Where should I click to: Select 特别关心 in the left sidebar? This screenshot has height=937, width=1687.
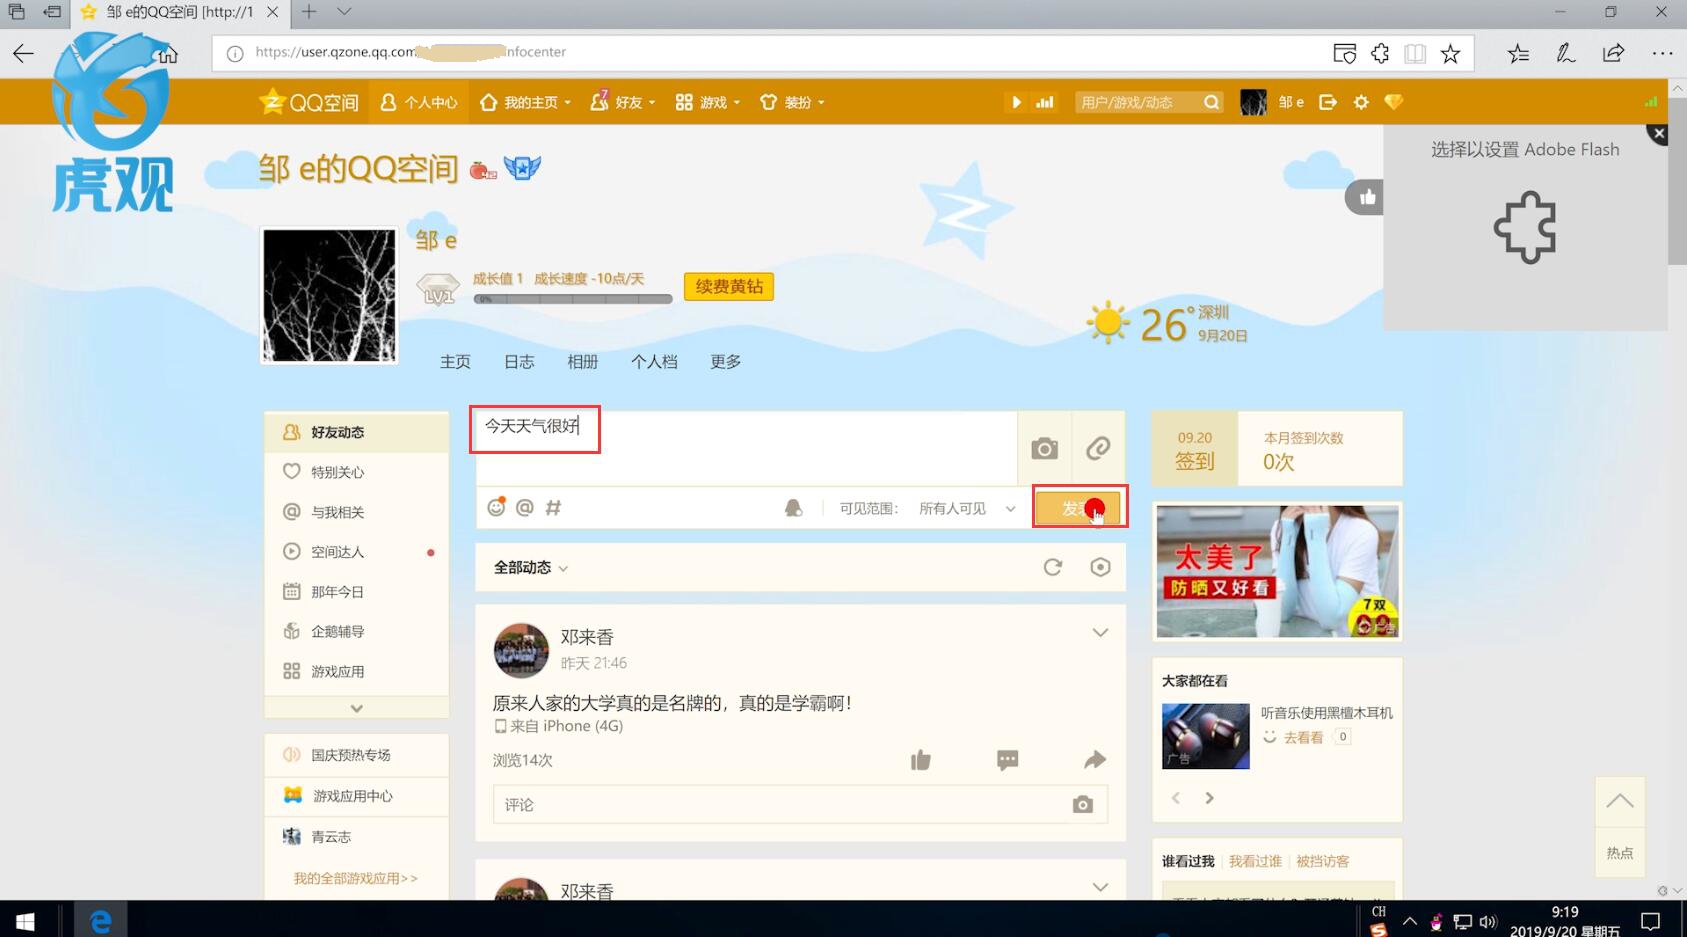pyautogui.click(x=356, y=472)
